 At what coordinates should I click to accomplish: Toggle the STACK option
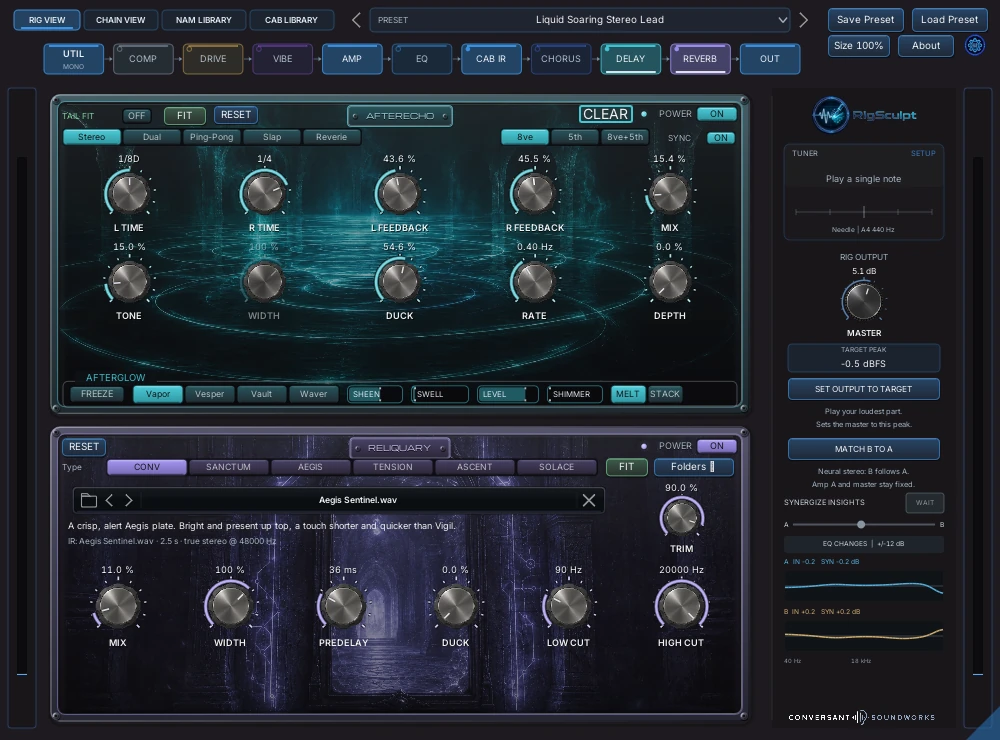(665, 394)
